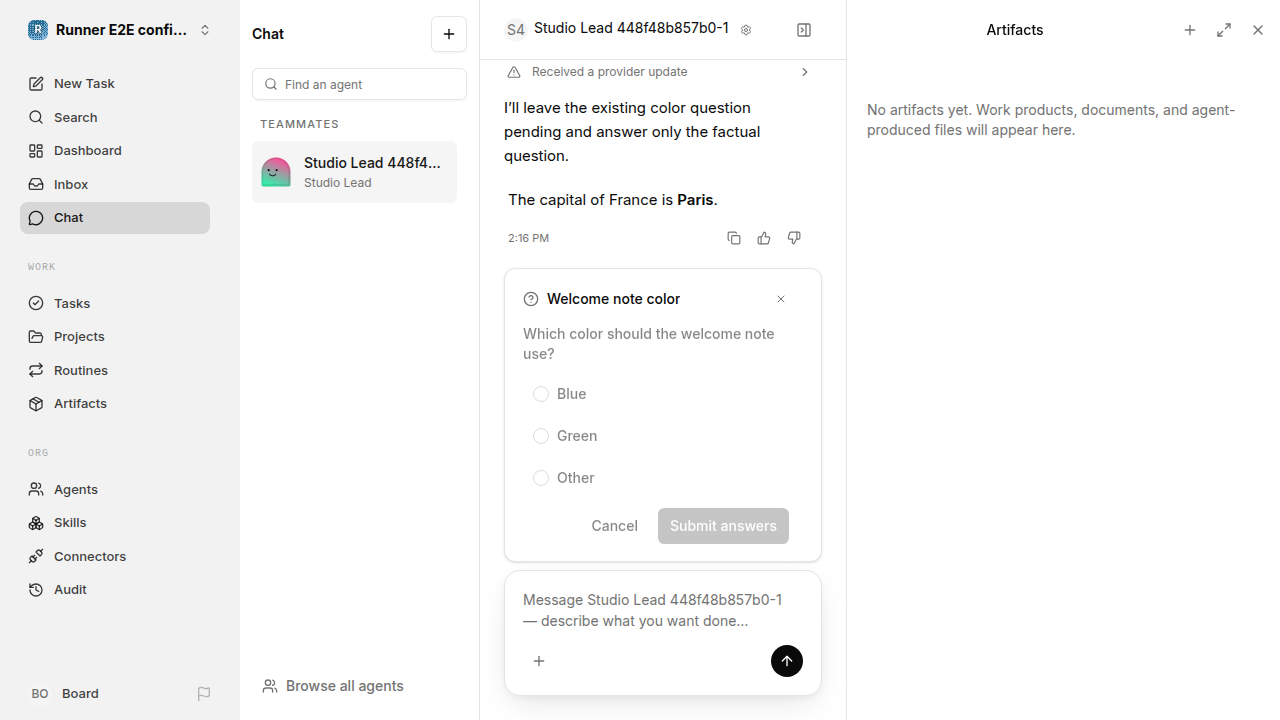
Task: Open the Inbox page
Action: click(x=115, y=184)
